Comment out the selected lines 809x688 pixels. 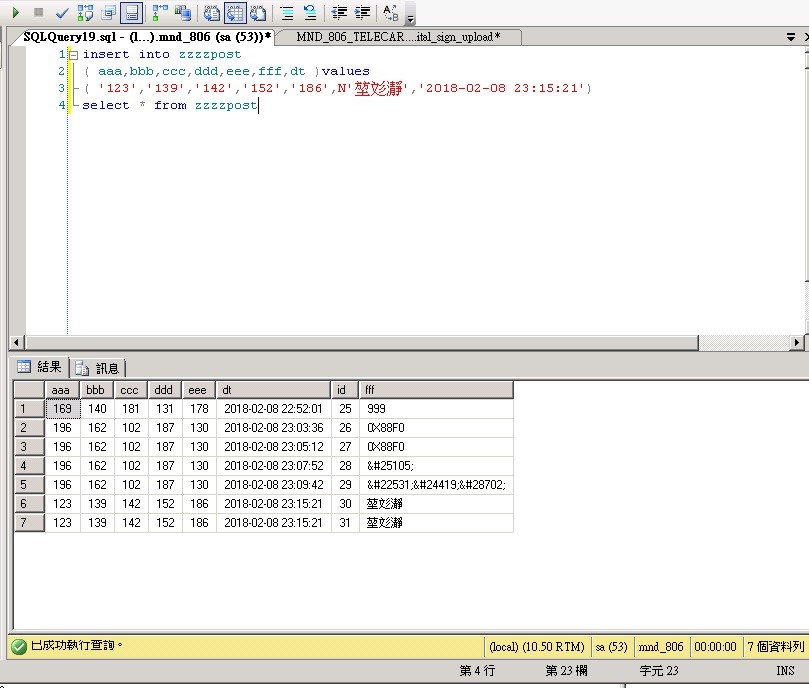(287, 13)
